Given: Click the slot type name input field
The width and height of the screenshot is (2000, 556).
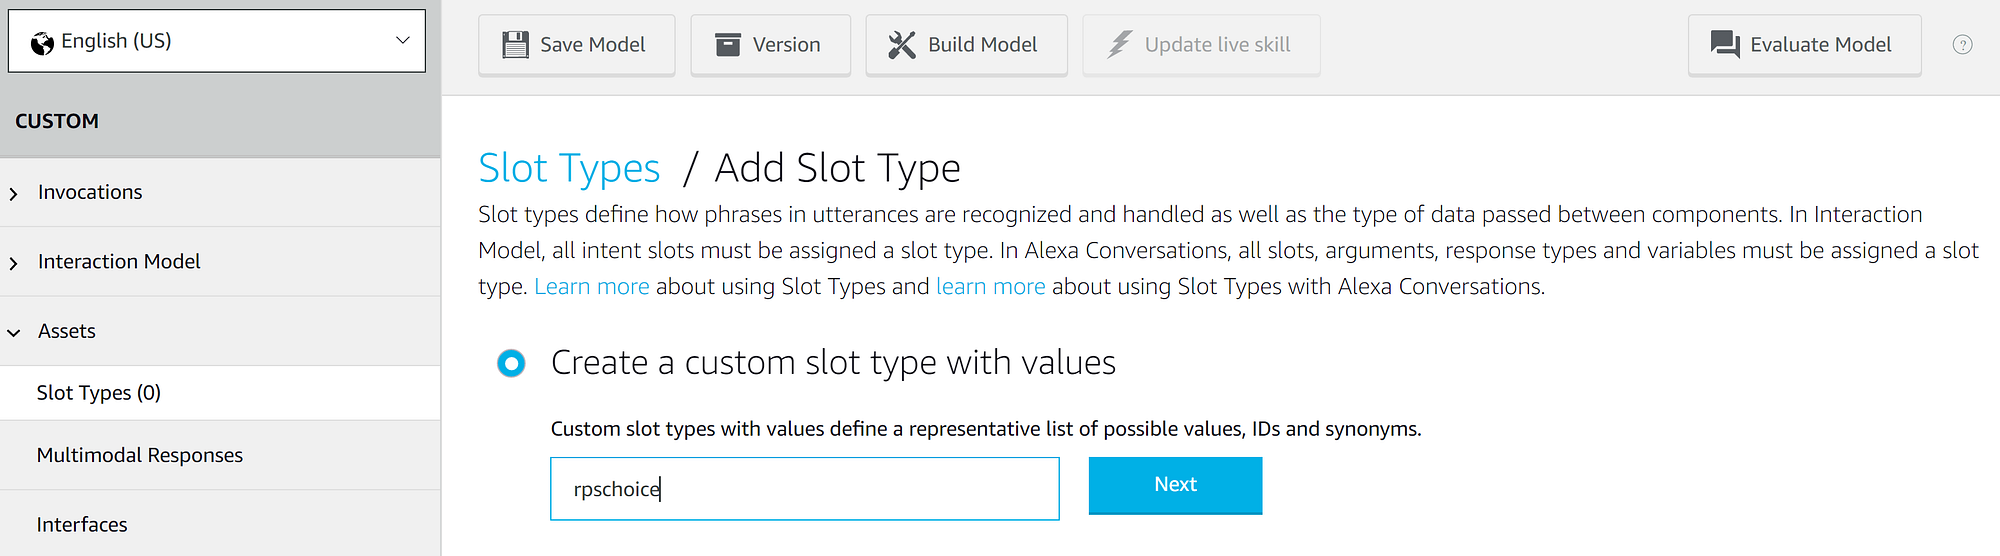Looking at the screenshot, I should click(x=805, y=489).
